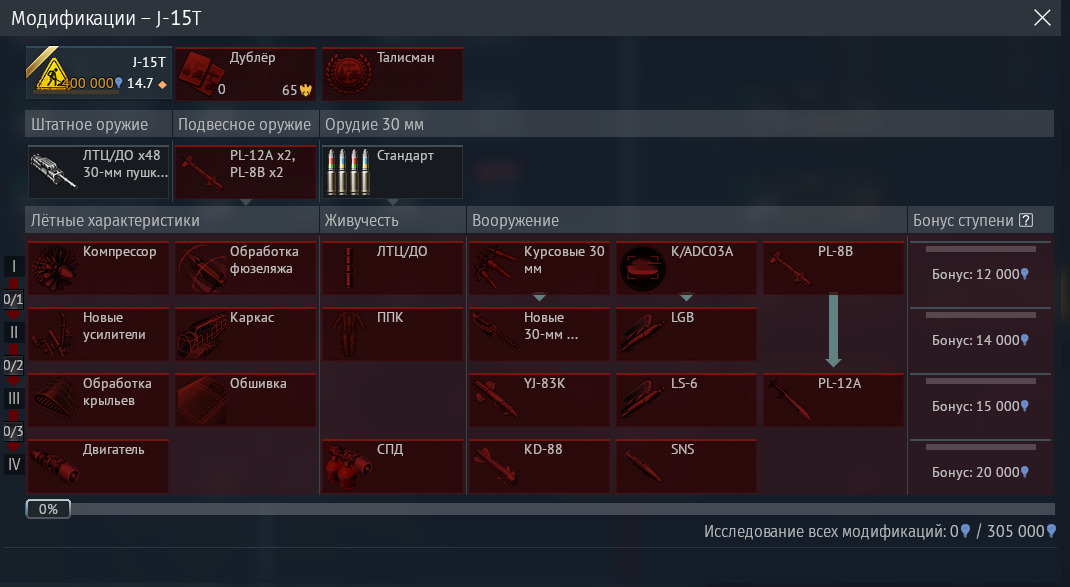
Task: Open the Штатное оружие ЛТЦ/ДО x48 slot
Action: pos(99,172)
